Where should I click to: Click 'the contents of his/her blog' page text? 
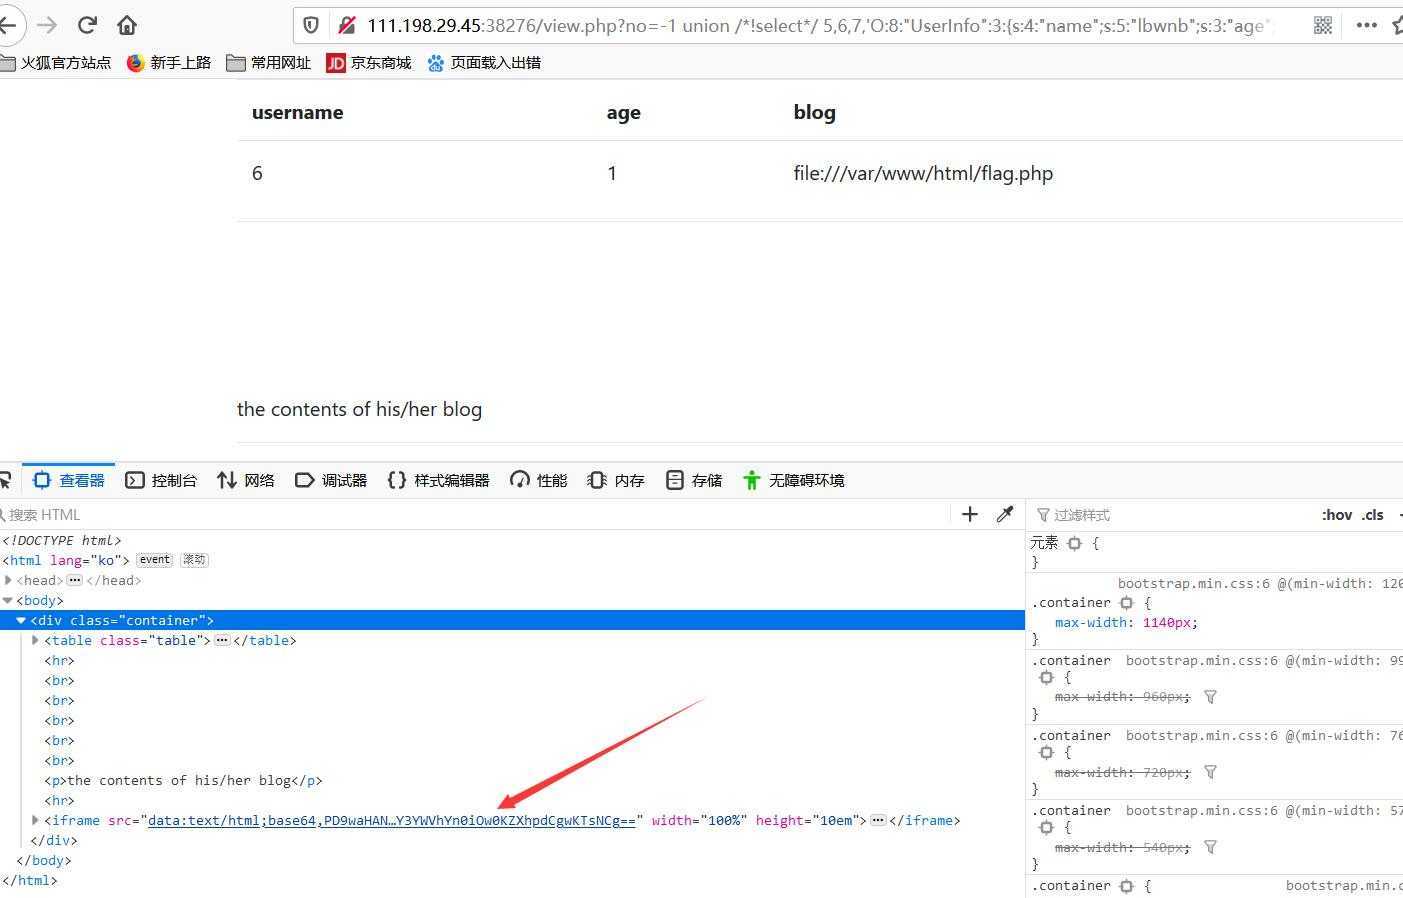(x=359, y=409)
